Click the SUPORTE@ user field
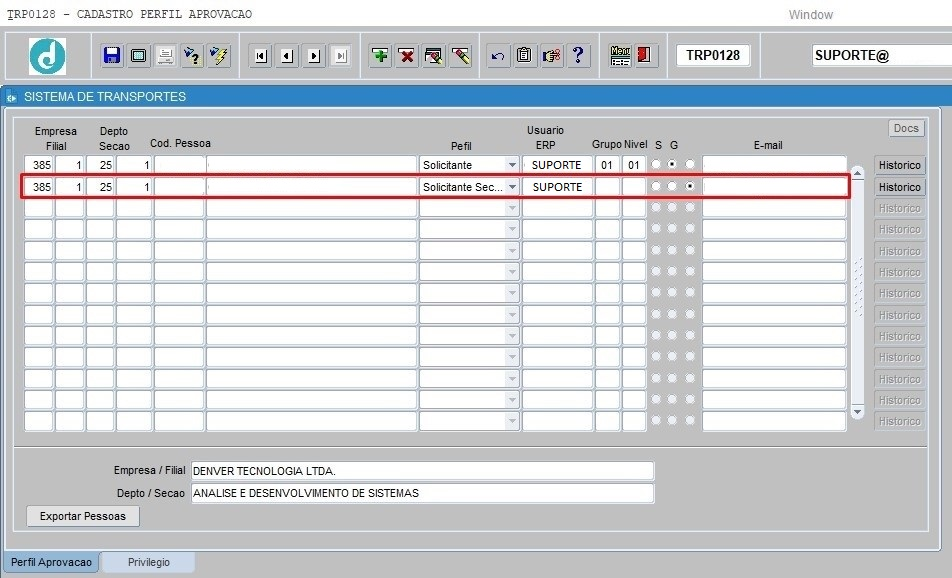 882,55
